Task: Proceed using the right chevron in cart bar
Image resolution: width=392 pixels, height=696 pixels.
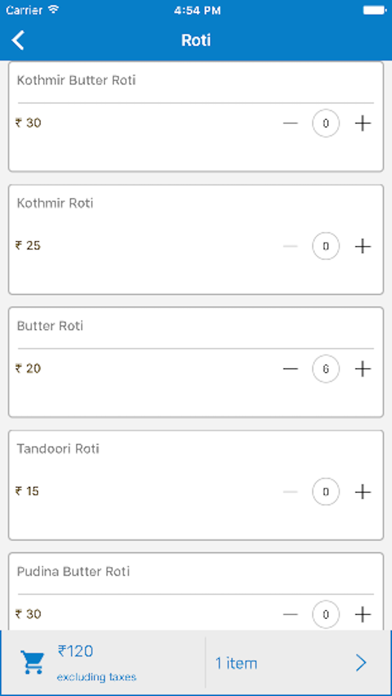Action: tap(361, 663)
